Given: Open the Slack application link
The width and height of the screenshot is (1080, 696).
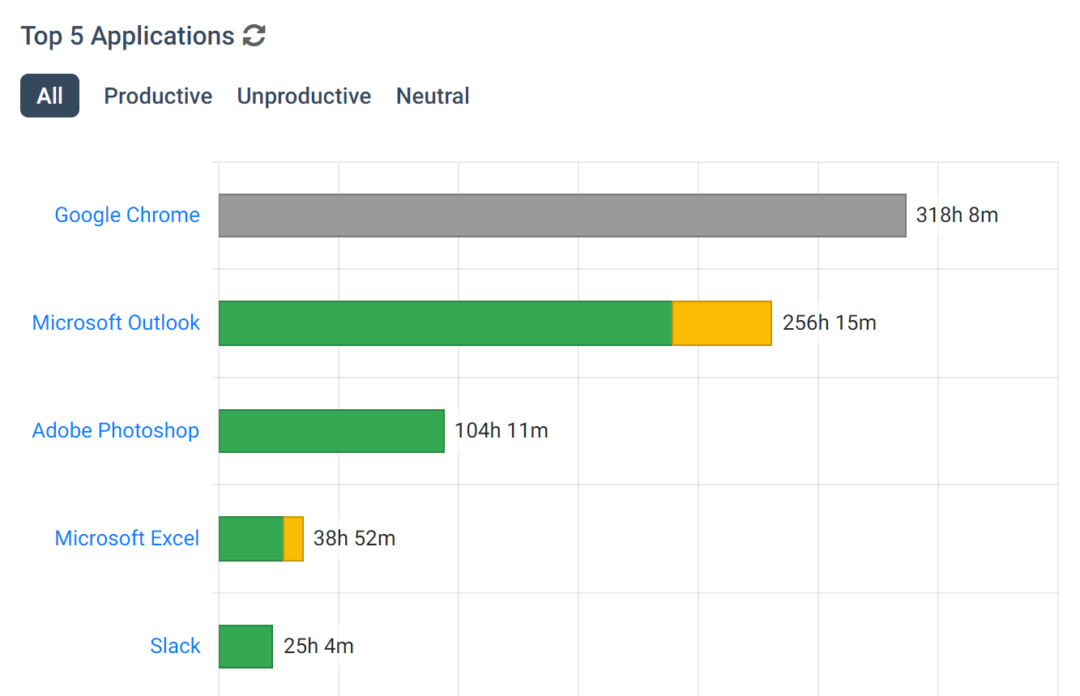Looking at the screenshot, I should [175, 646].
